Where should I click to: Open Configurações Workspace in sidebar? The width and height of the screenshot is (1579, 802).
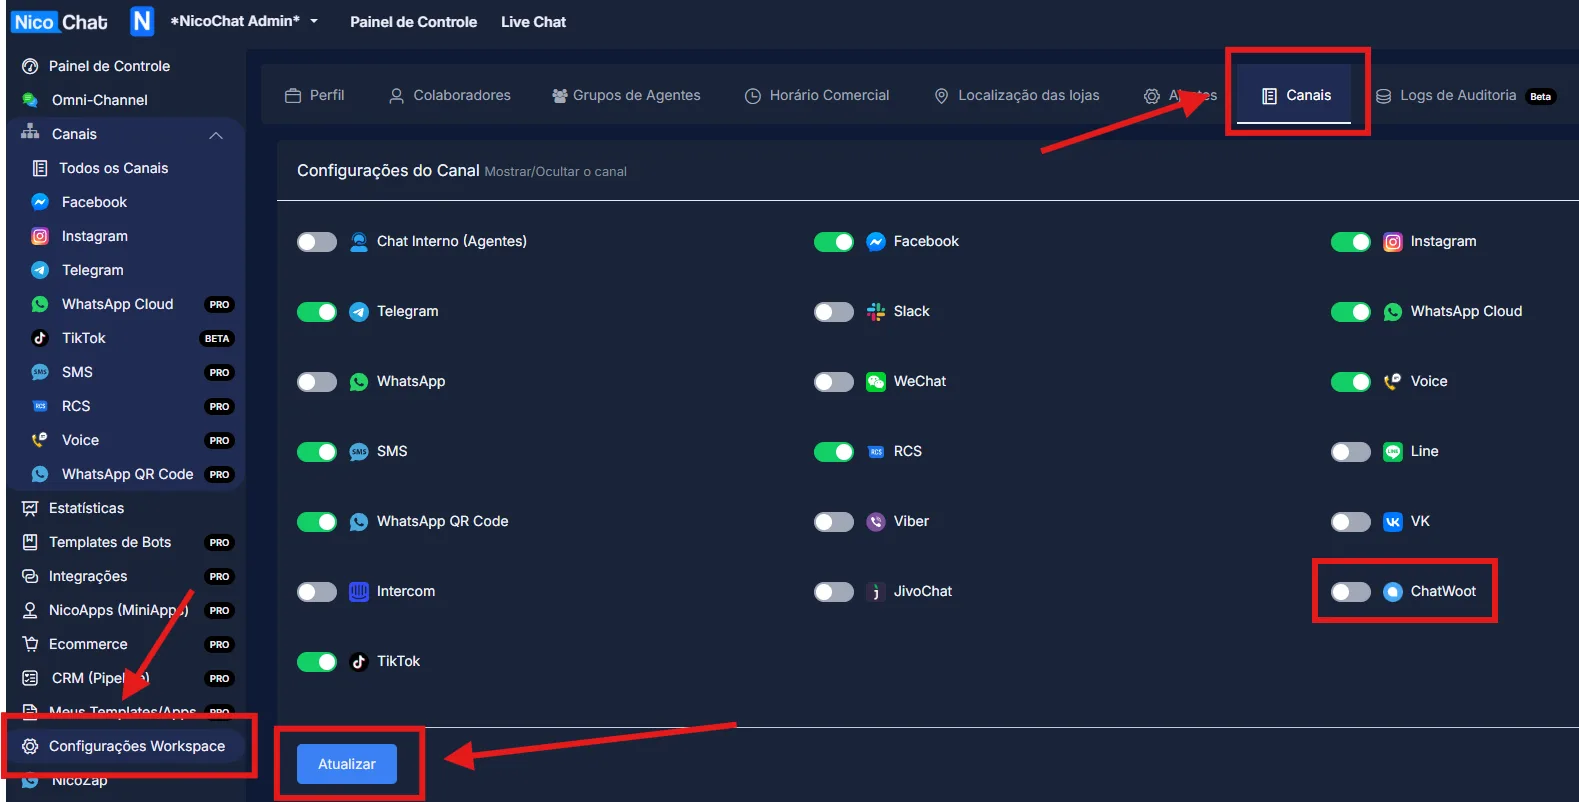pyautogui.click(x=125, y=746)
